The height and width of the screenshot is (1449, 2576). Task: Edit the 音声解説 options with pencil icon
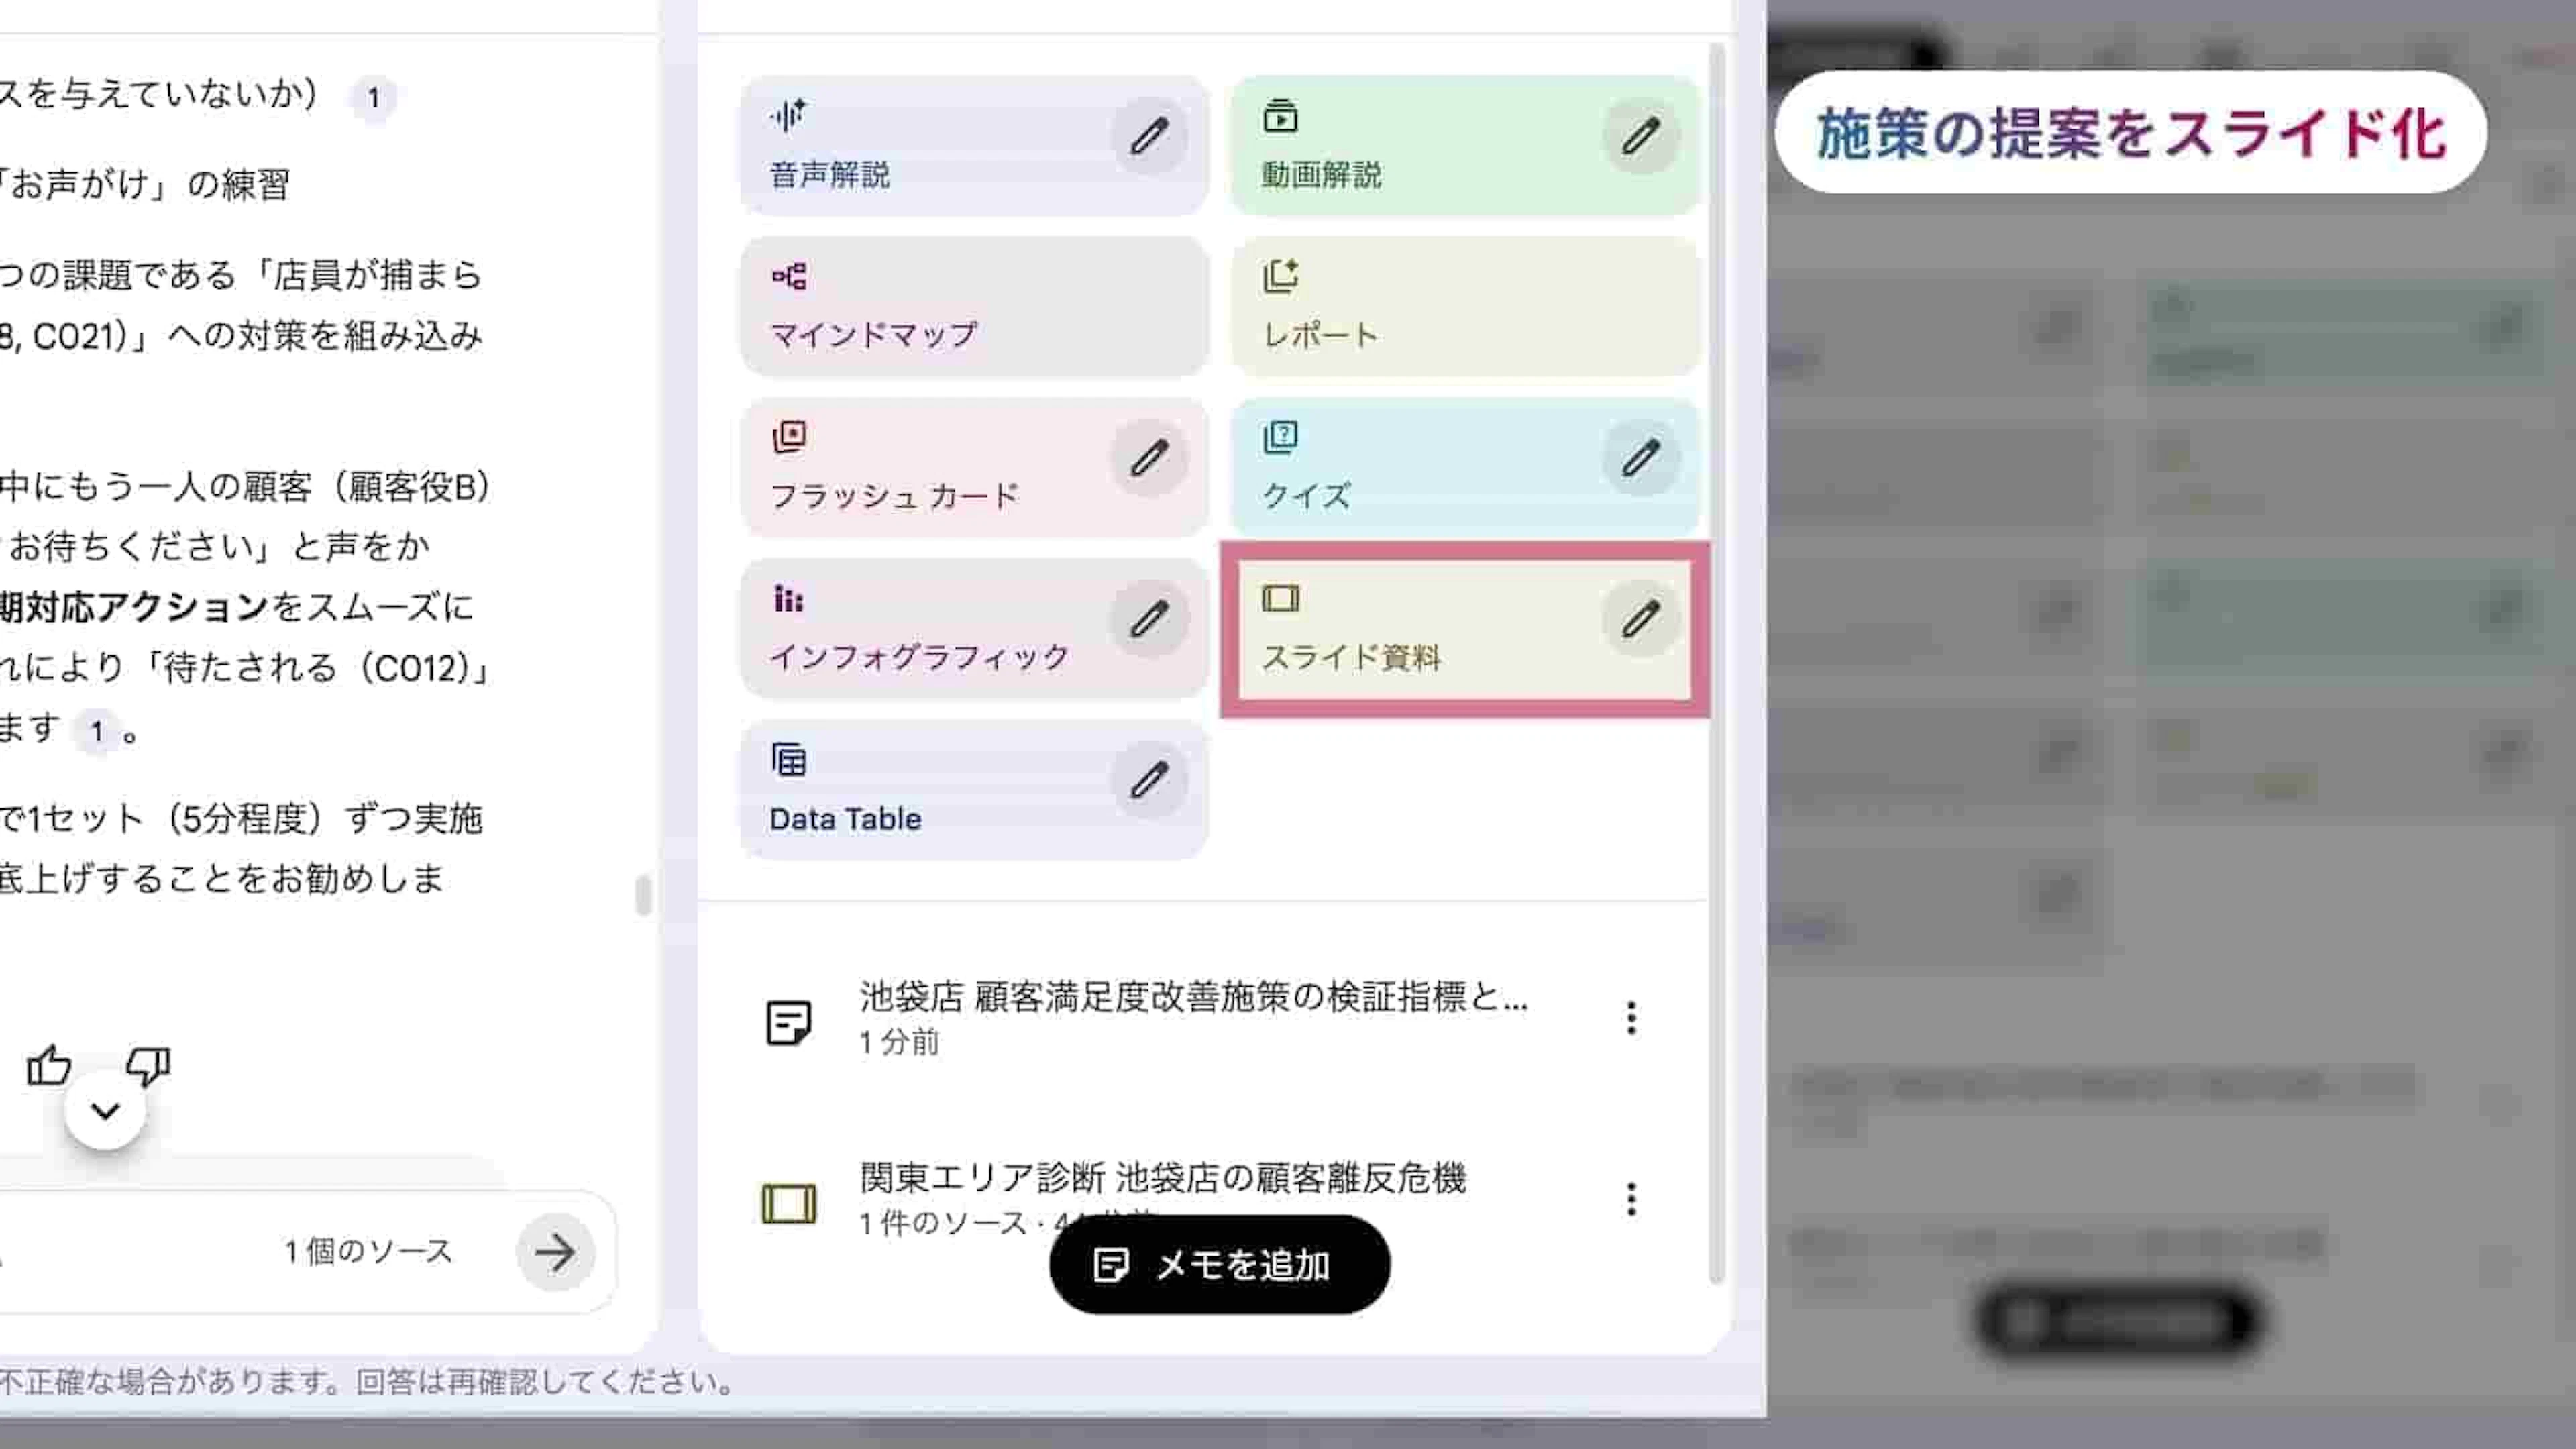coord(1150,136)
